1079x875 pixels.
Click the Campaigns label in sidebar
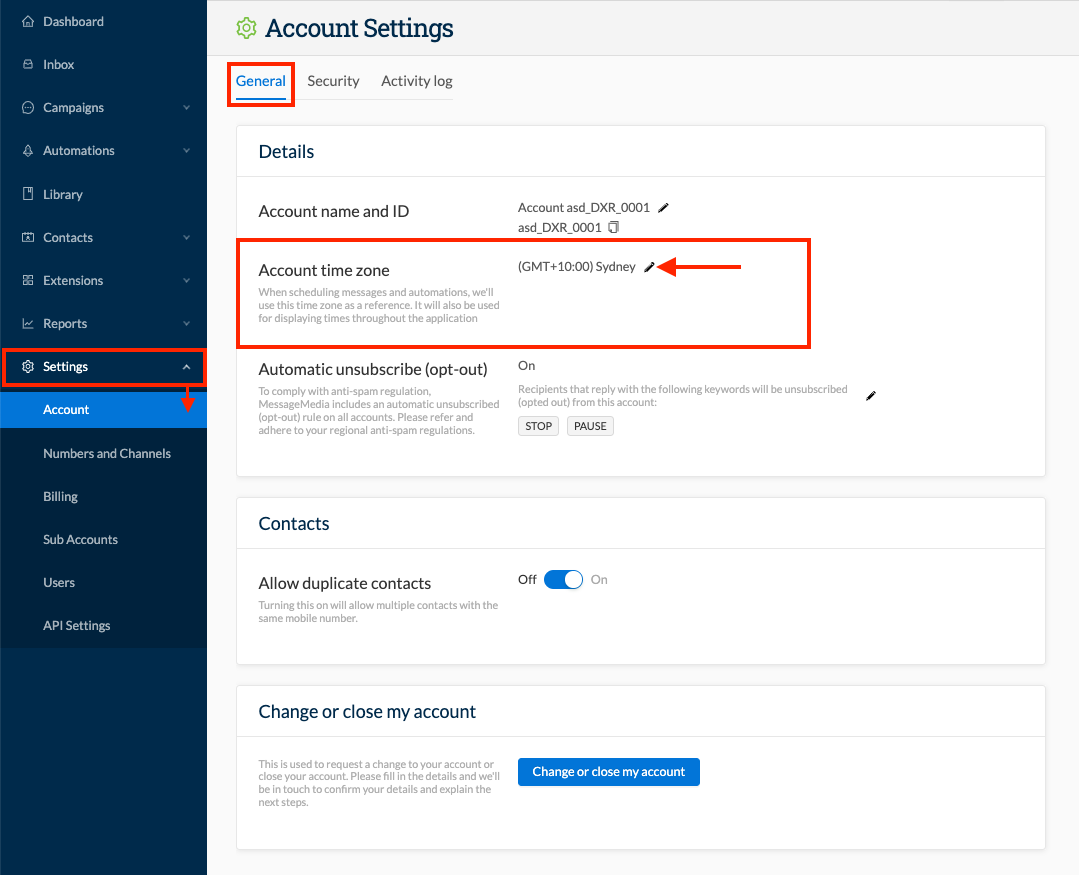(74, 107)
